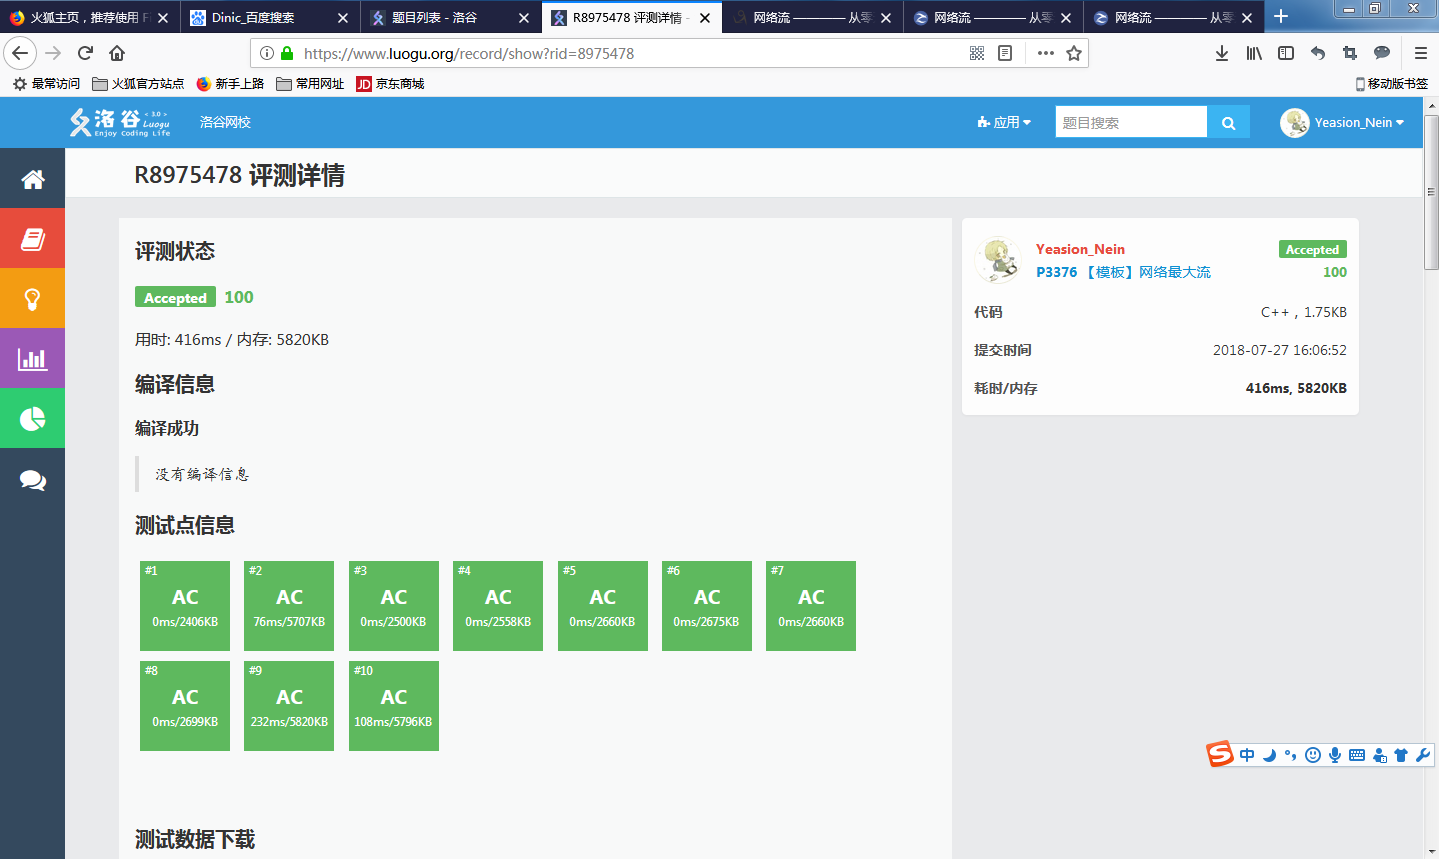Show sidebars icon in Firefox toolbar
This screenshot has width=1439, height=859.
point(1286,53)
